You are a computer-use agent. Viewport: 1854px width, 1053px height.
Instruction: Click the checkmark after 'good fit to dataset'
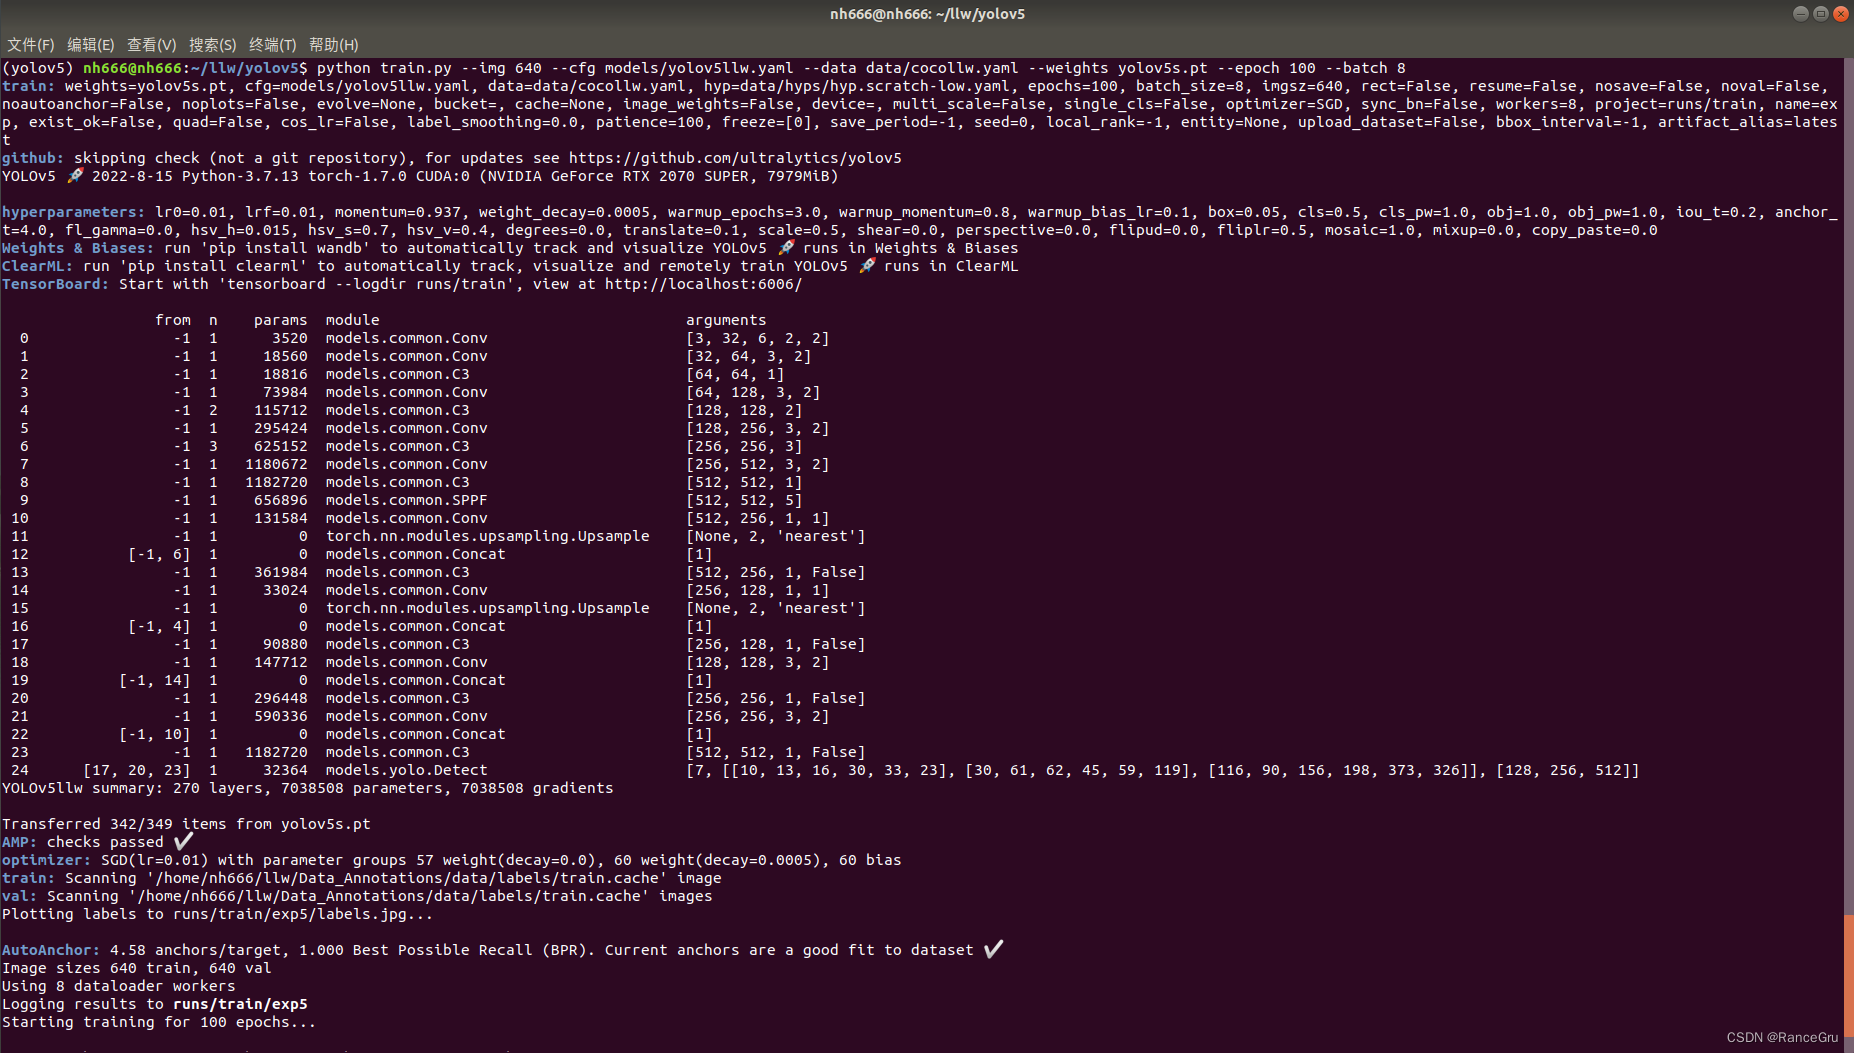(993, 949)
